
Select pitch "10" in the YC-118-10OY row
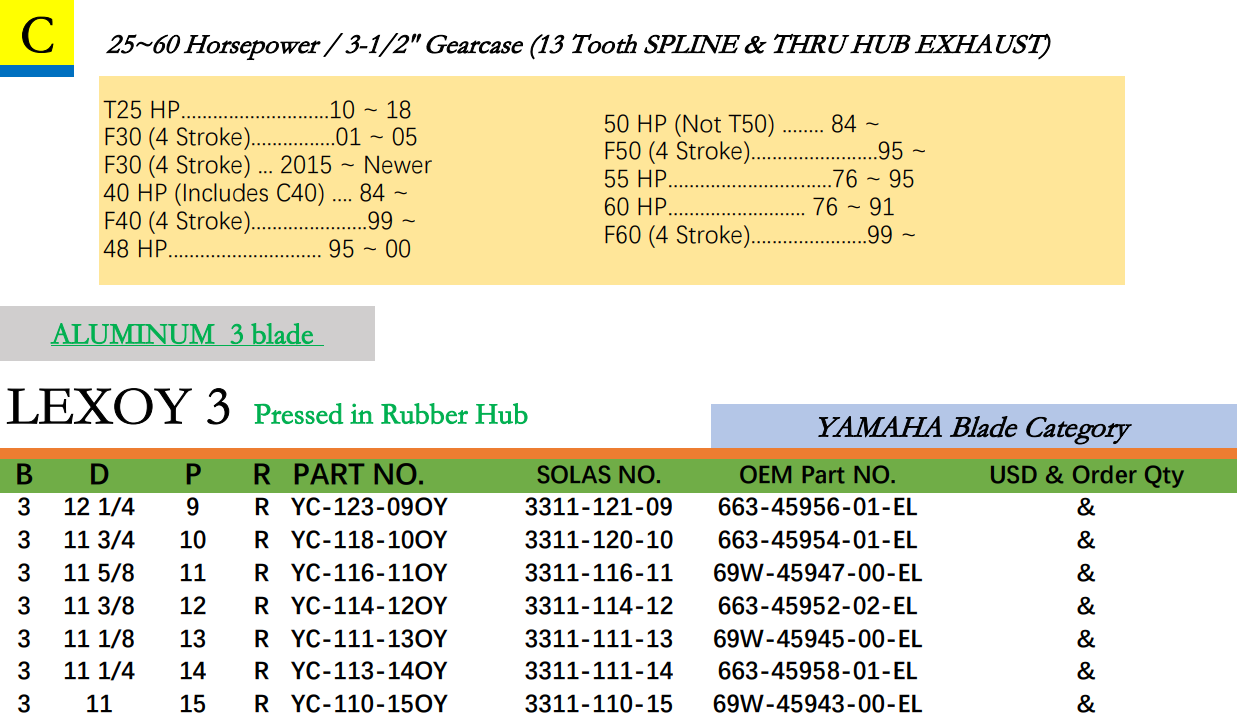click(193, 540)
